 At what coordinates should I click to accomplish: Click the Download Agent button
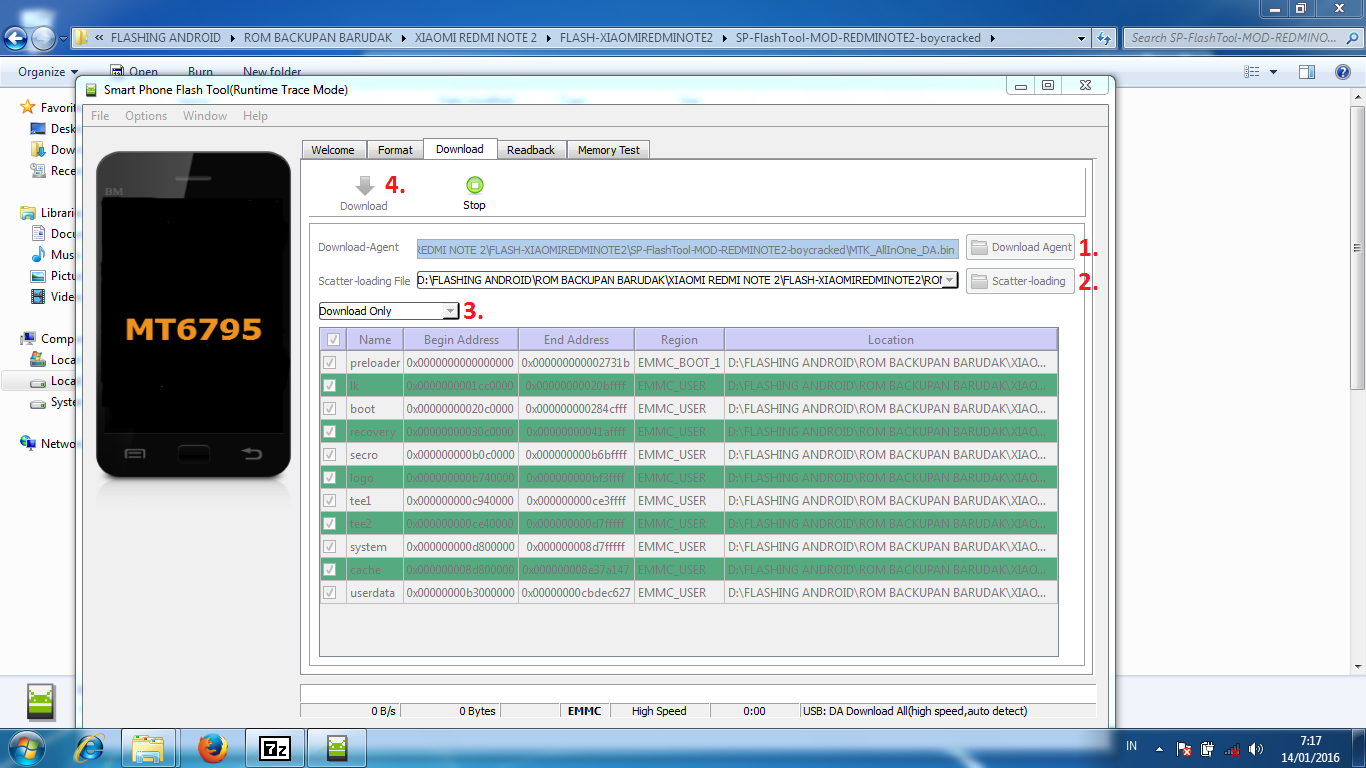(x=1020, y=247)
